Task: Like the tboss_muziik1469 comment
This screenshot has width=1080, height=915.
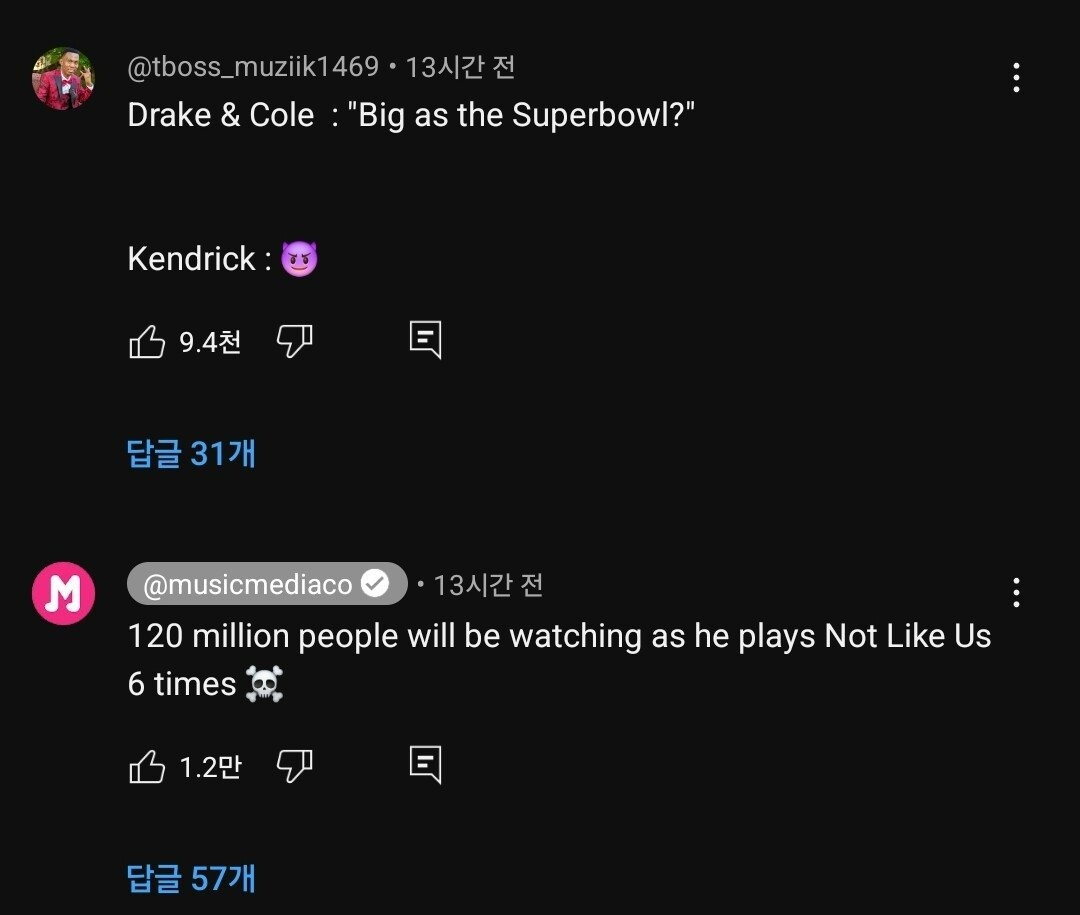Action: coord(147,342)
